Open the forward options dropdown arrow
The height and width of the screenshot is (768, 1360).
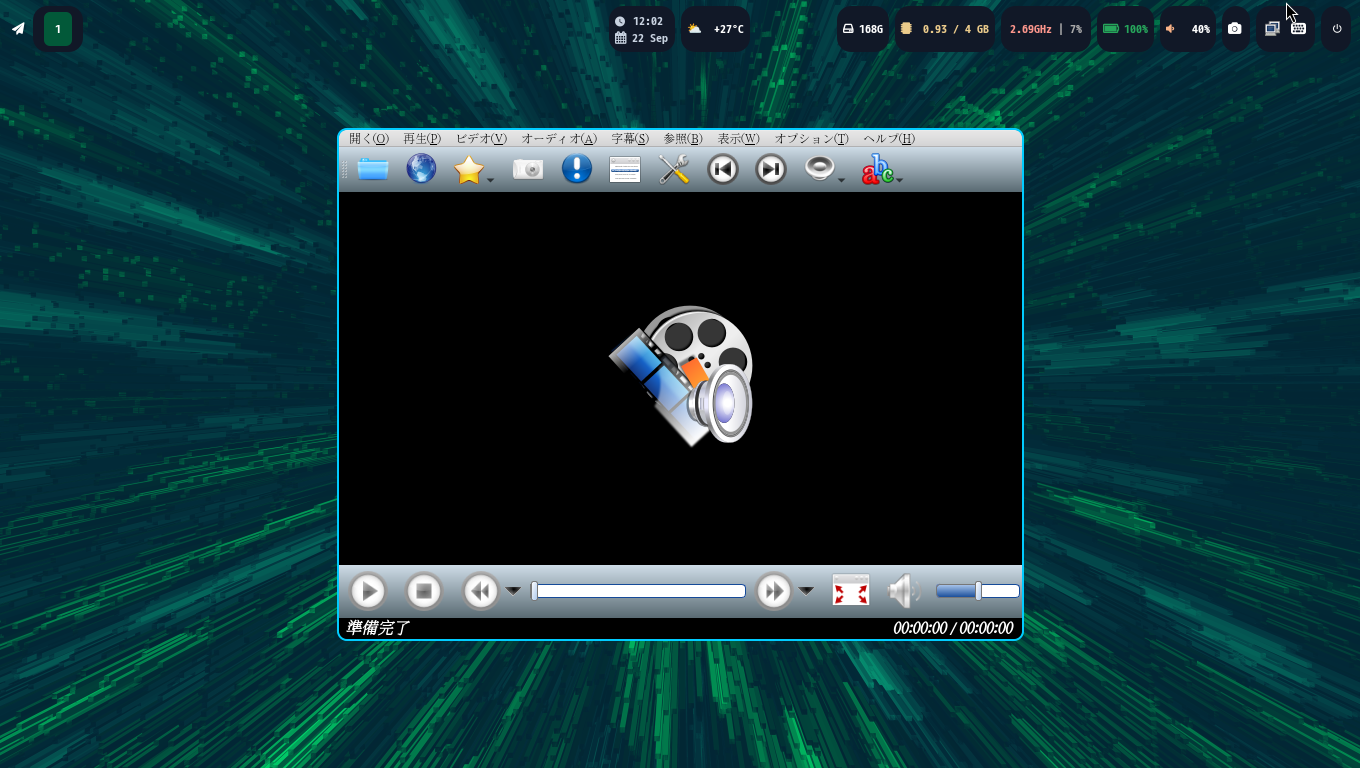(806, 591)
